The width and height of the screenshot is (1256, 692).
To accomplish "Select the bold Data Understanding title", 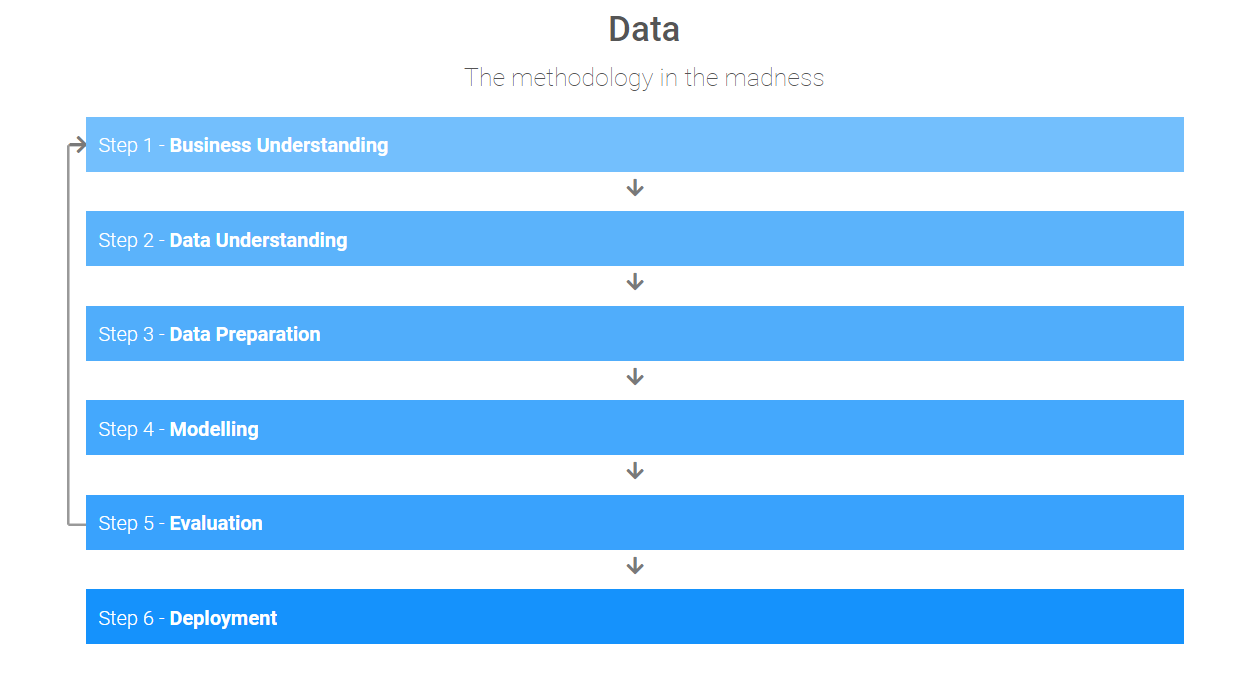I will click(x=259, y=240).
